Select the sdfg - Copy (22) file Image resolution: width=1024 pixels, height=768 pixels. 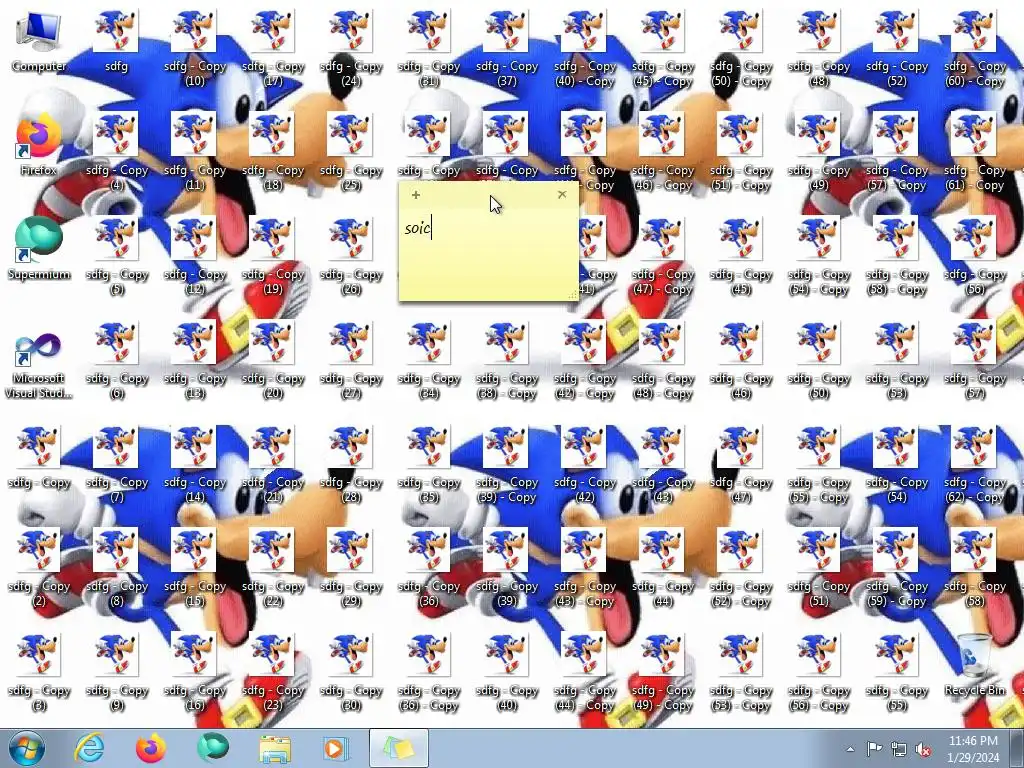(272, 568)
